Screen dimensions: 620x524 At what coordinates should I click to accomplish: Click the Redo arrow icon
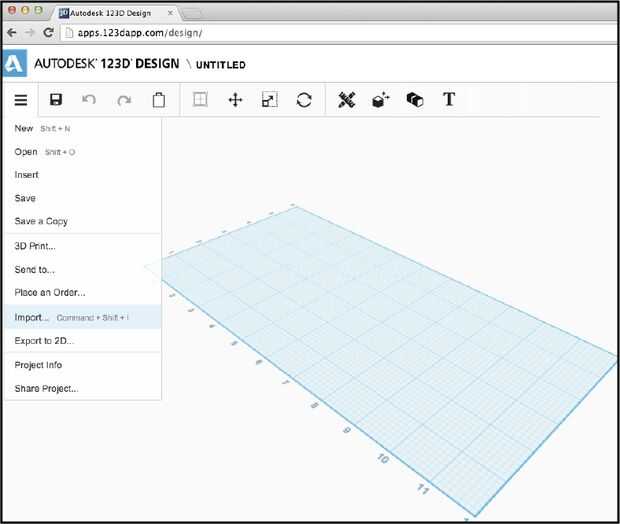pyautogui.click(x=124, y=100)
